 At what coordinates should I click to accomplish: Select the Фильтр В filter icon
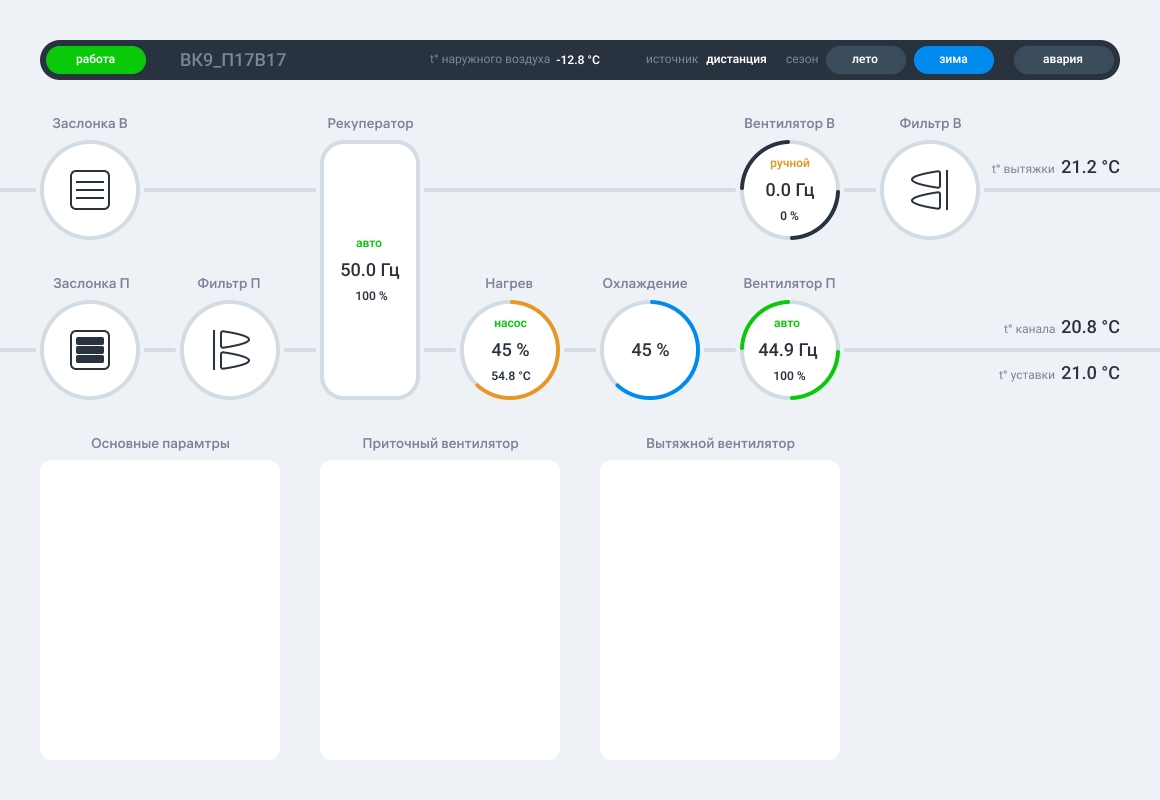[930, 190]
